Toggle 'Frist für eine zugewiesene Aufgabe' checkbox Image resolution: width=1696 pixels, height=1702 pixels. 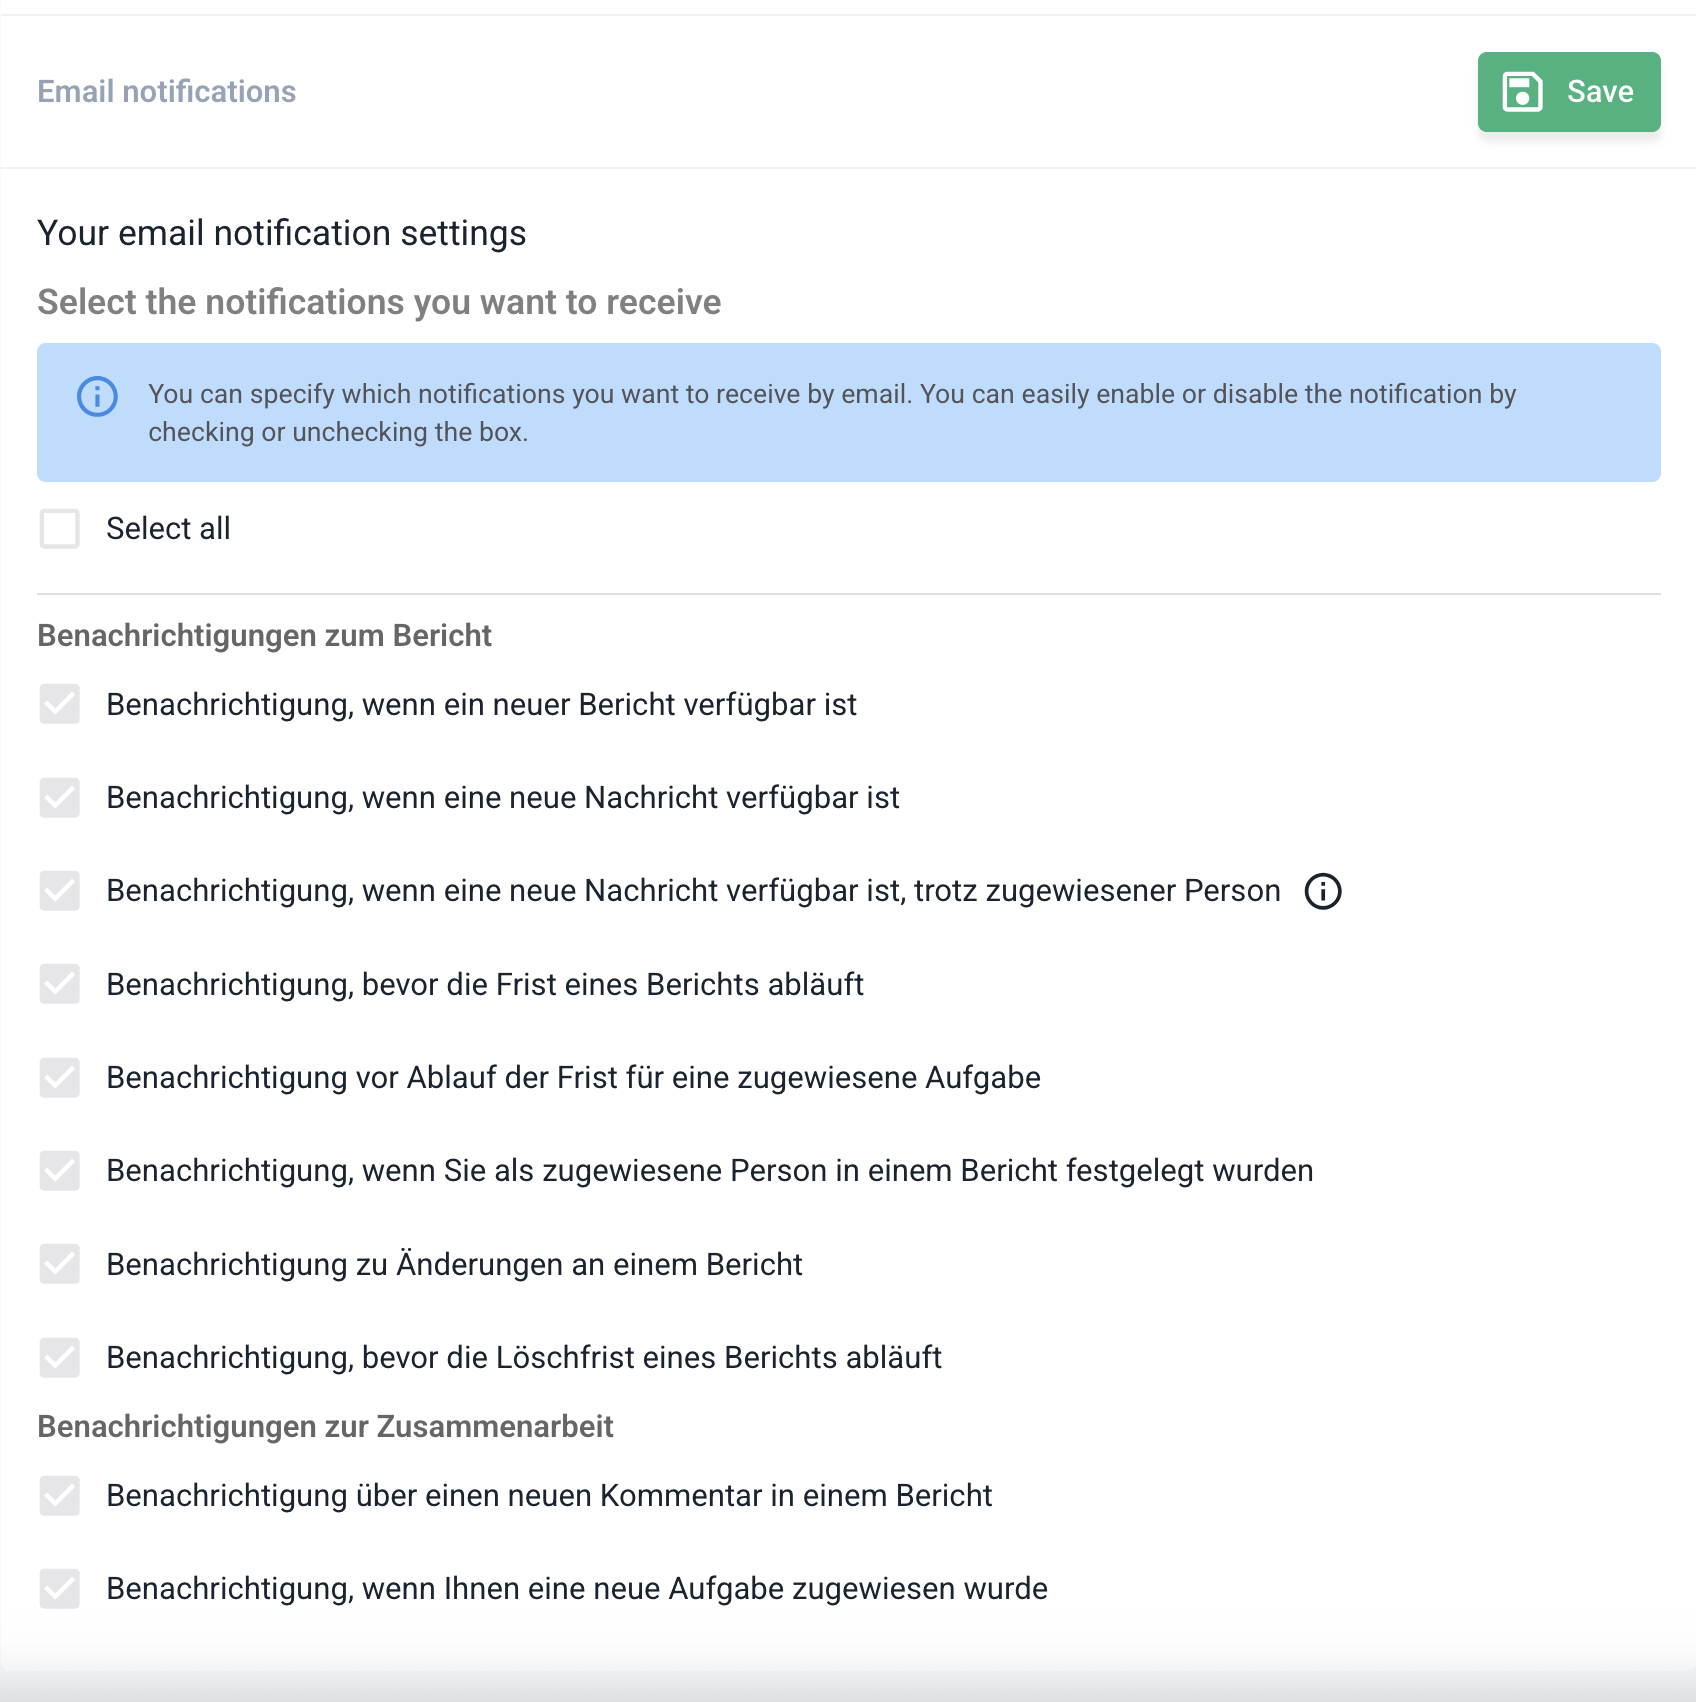point(60,1078)
